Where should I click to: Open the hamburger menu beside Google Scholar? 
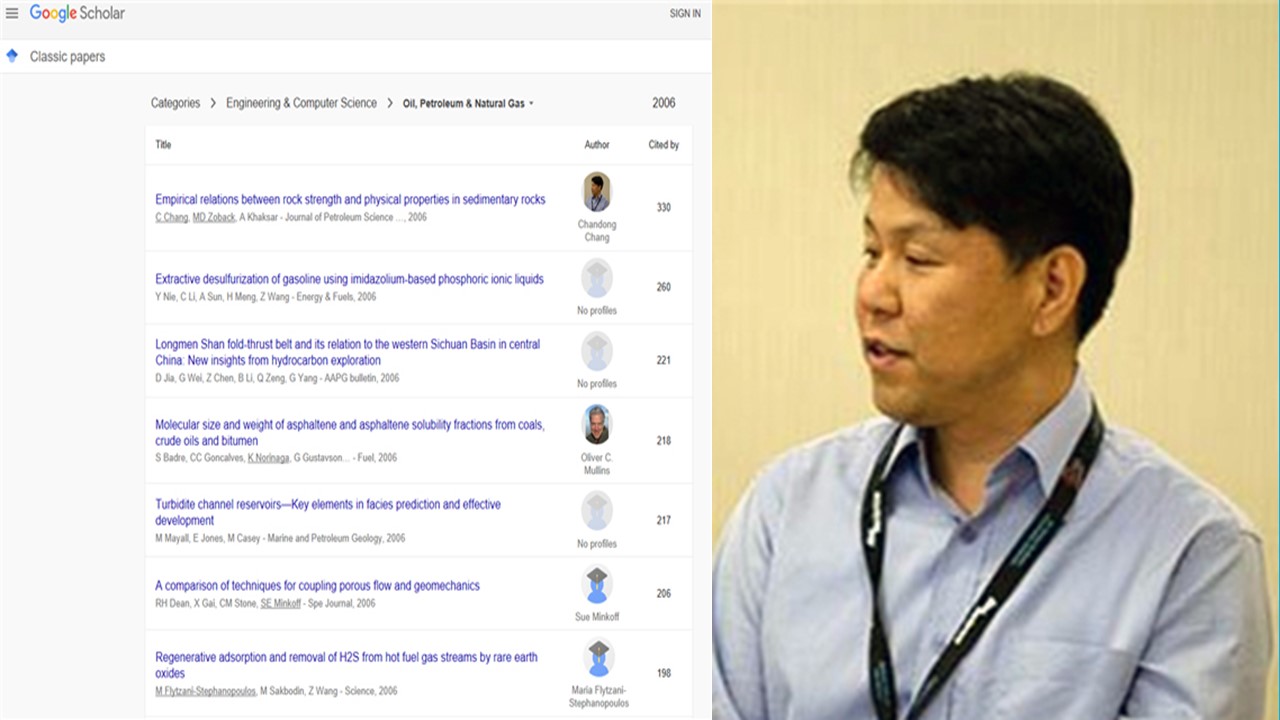pos(12,14)
